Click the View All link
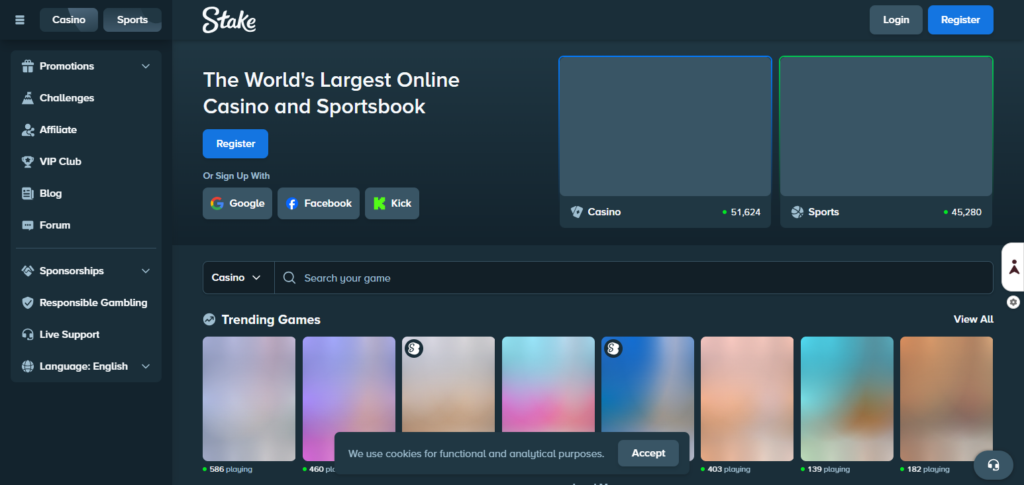1024x485 pixels. (x=974, y=319)
